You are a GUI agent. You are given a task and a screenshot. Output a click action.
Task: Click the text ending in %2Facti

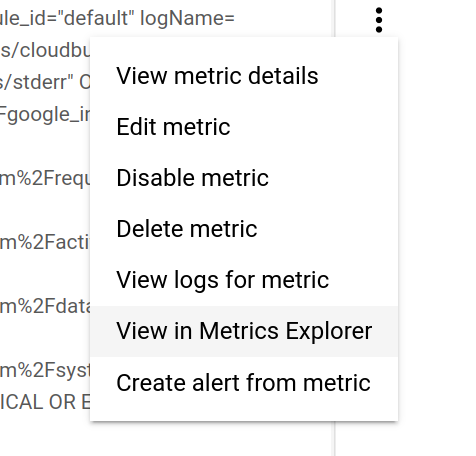pos(45,242)
